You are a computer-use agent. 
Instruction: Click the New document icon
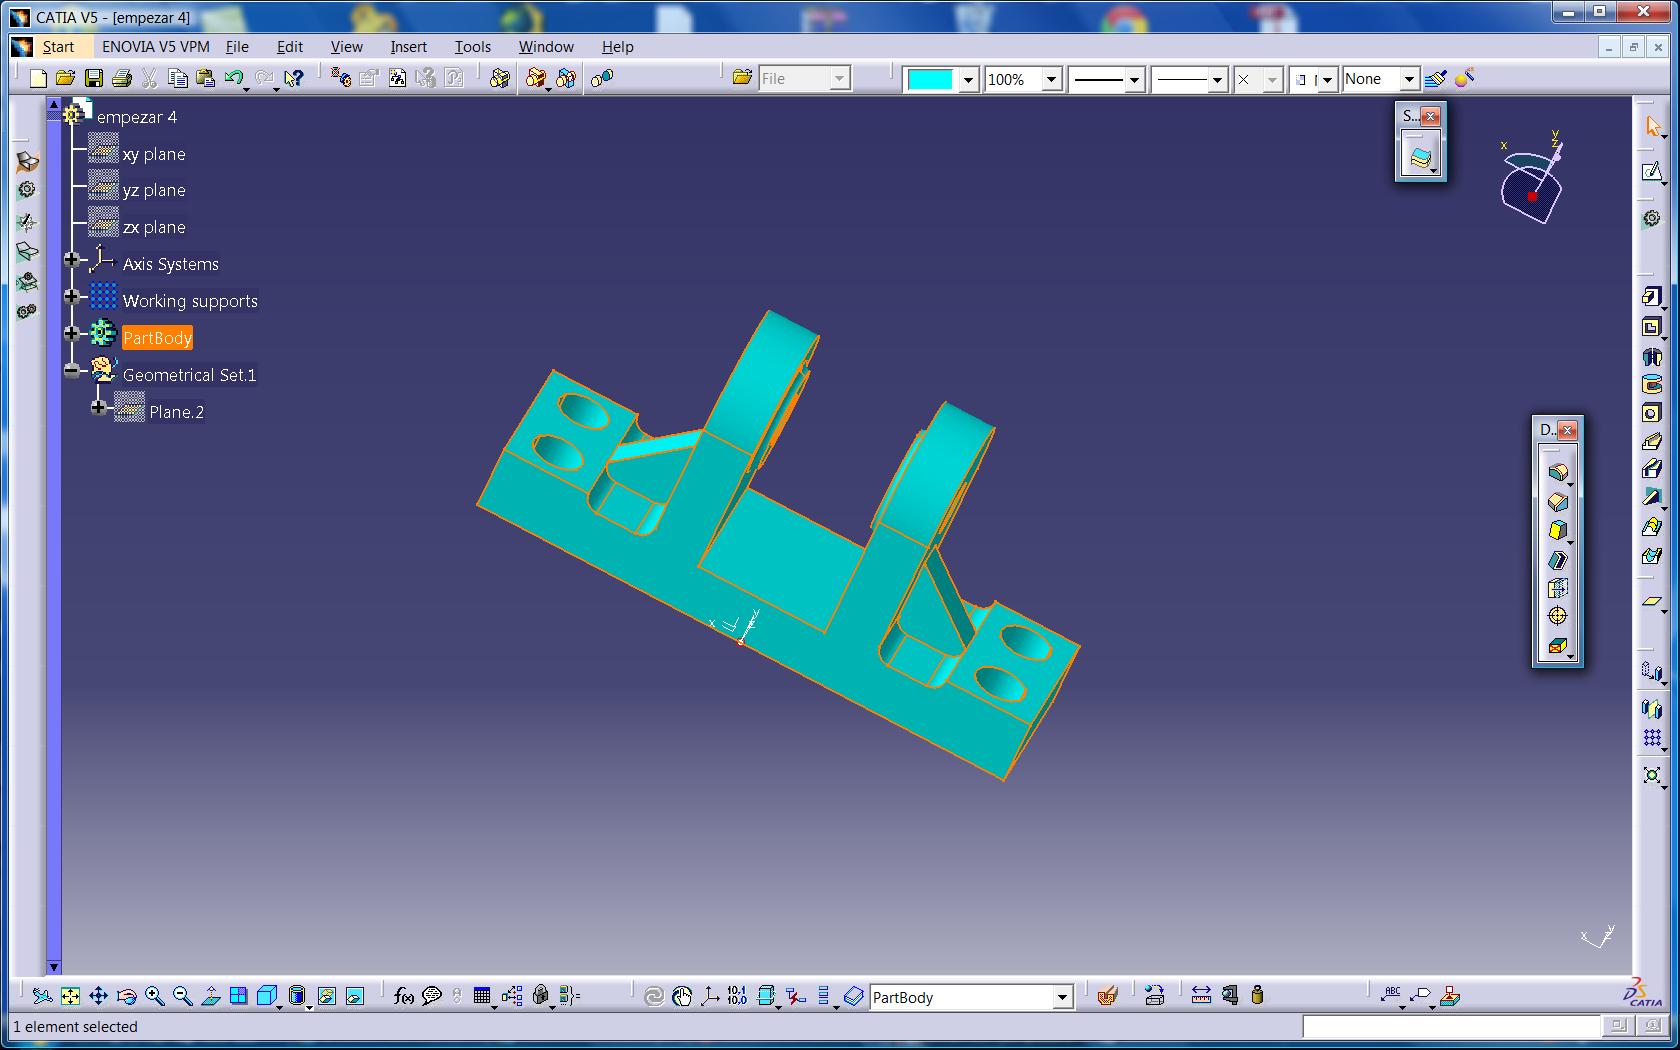[x=38, y=78]
